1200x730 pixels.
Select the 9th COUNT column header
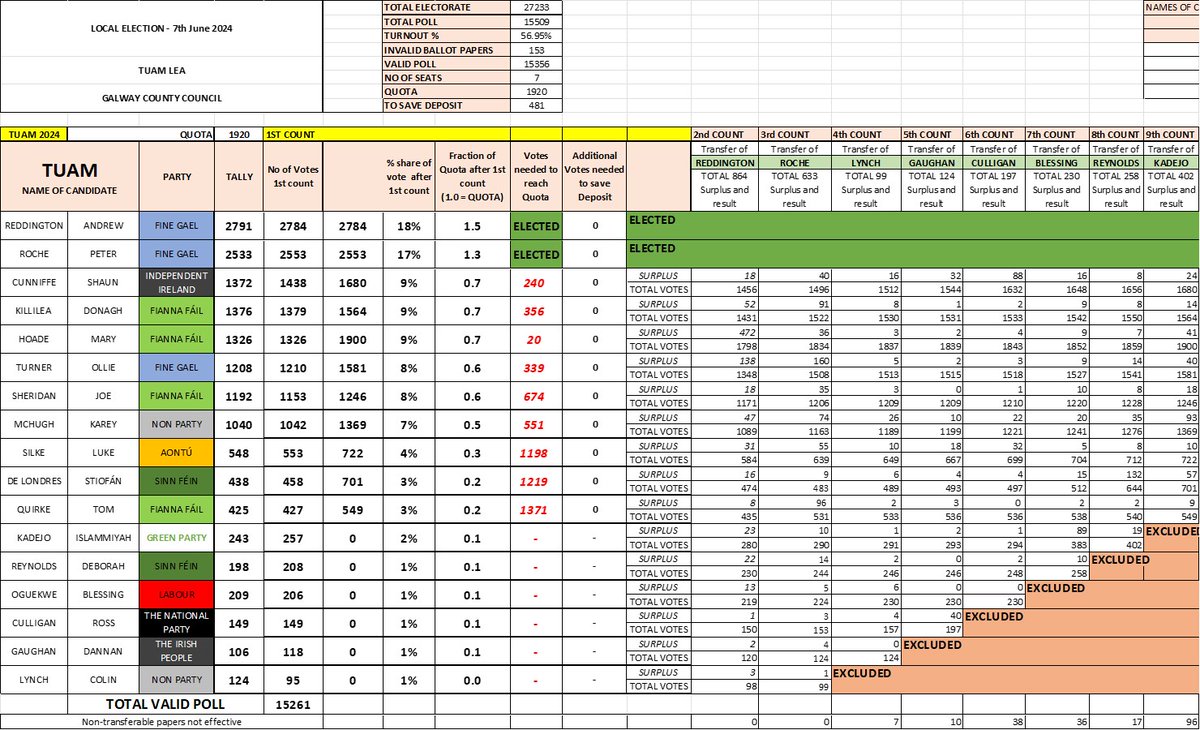[1171, 134]
